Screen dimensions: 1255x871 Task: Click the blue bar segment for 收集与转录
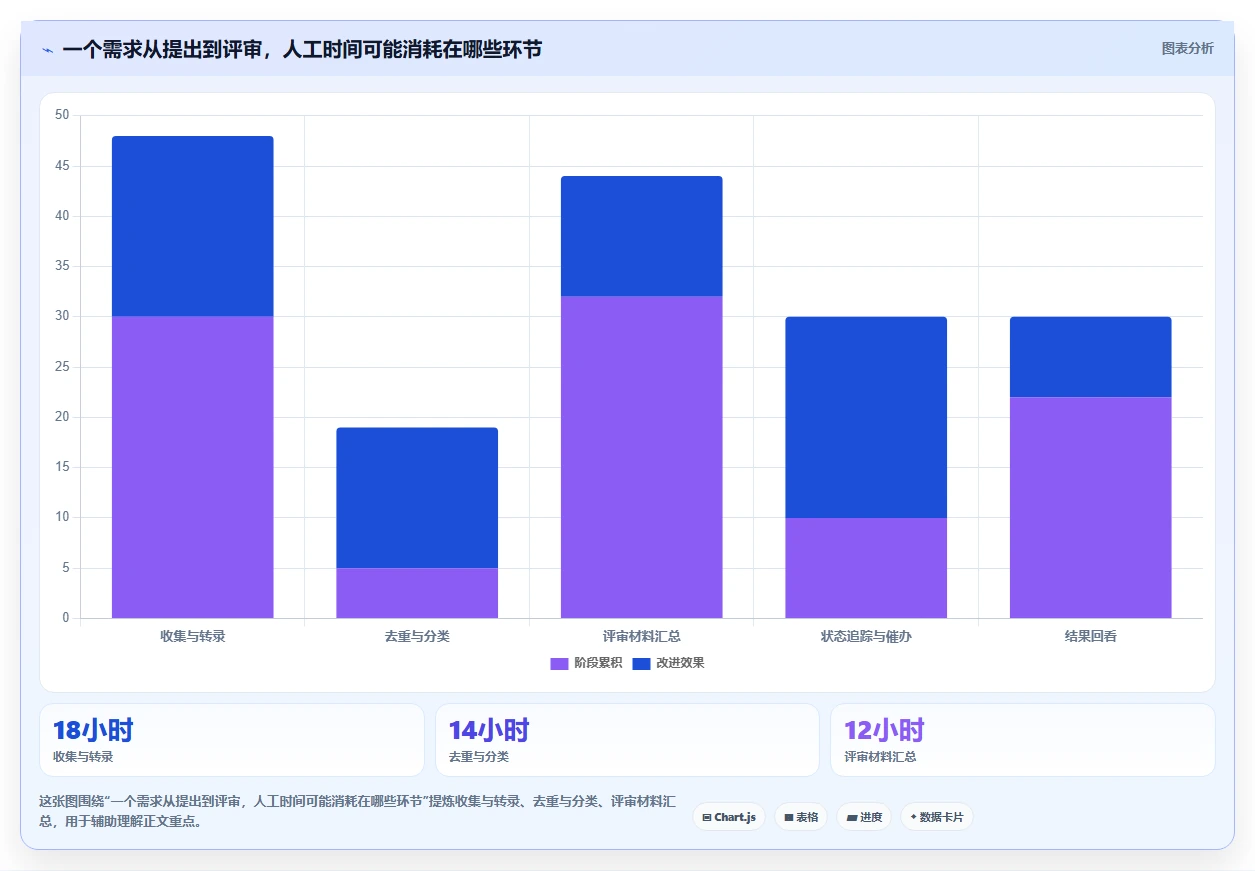[192, 226]
